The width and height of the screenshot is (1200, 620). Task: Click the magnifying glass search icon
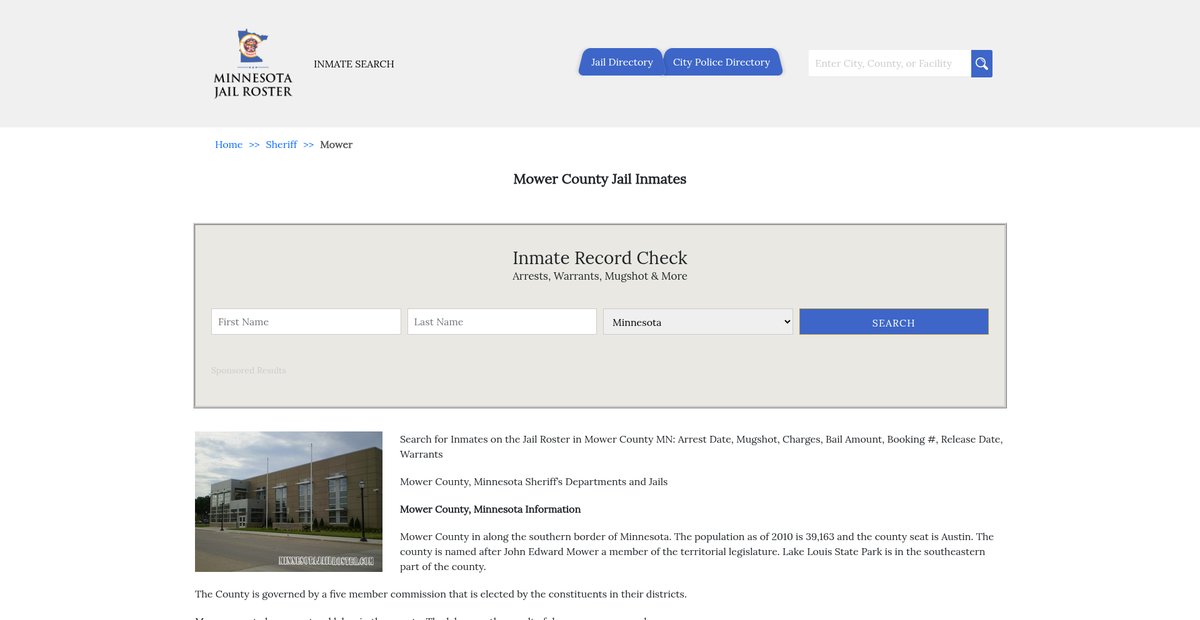tap(981, 64)
